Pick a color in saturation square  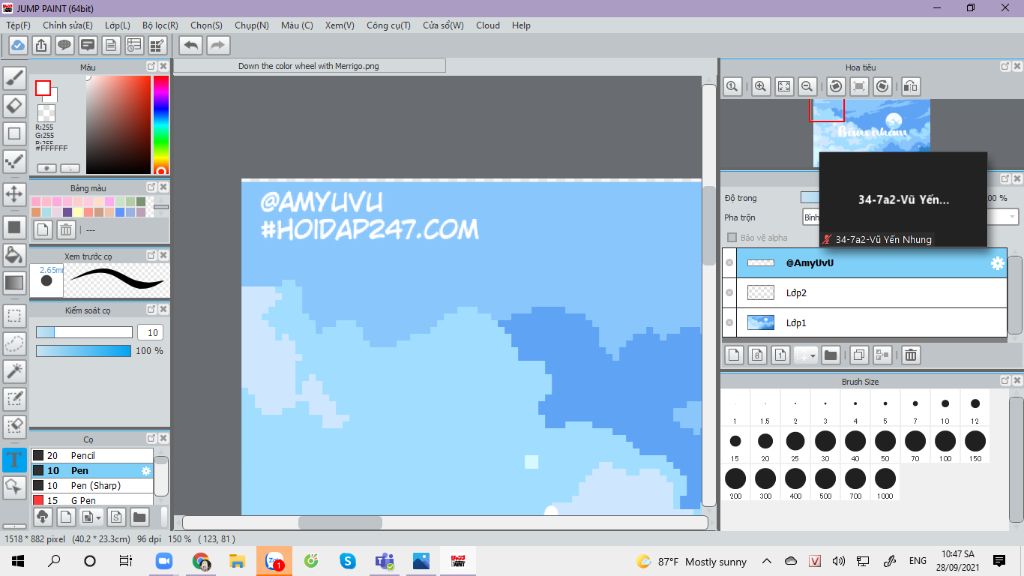coord(118,124)
